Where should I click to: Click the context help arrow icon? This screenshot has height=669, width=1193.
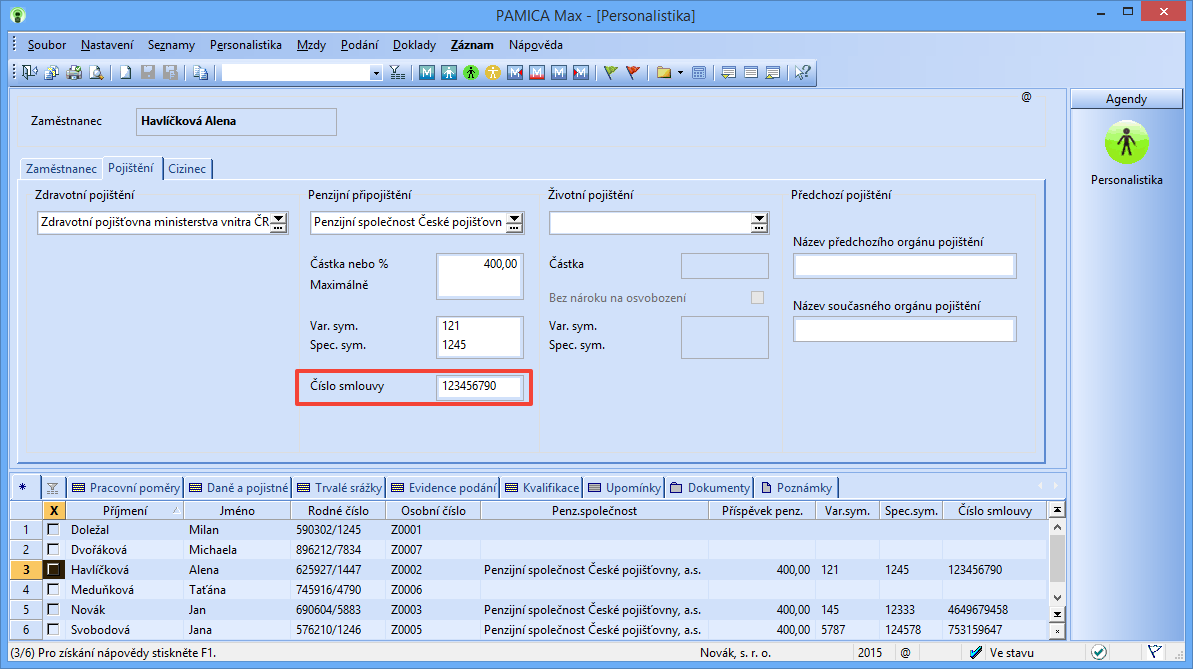[x=802, y=72]
